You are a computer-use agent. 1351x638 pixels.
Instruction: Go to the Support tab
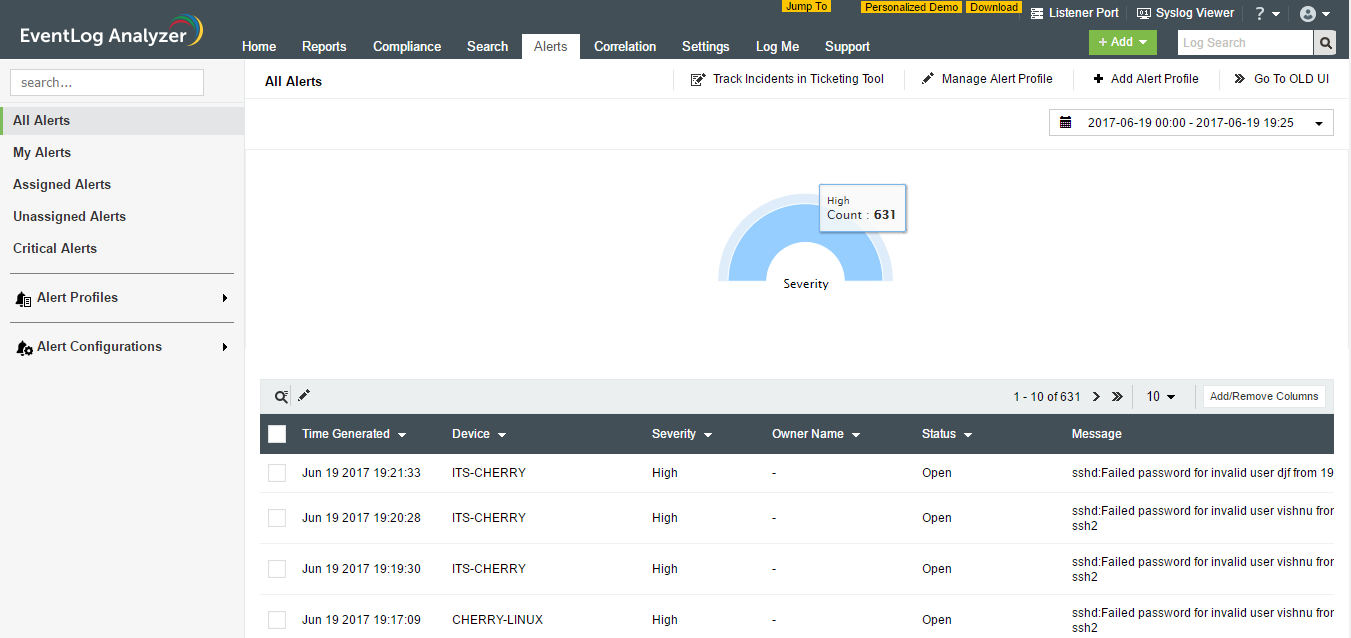(847, 46)
